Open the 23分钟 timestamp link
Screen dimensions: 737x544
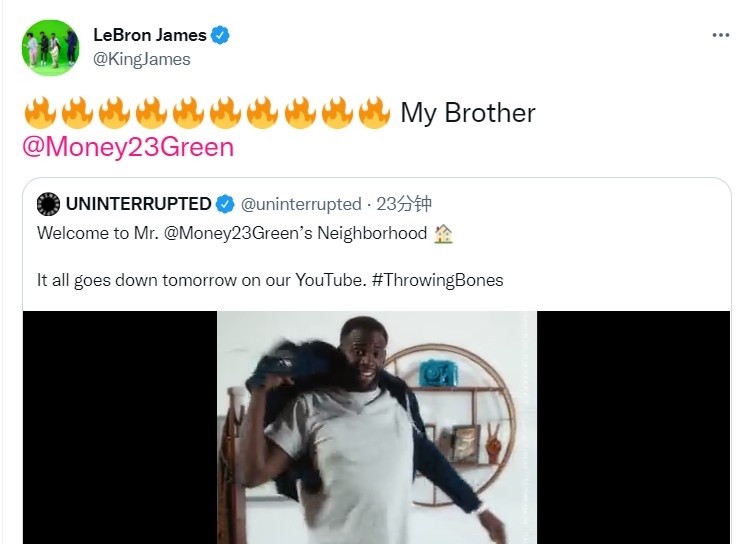(404, 204)
